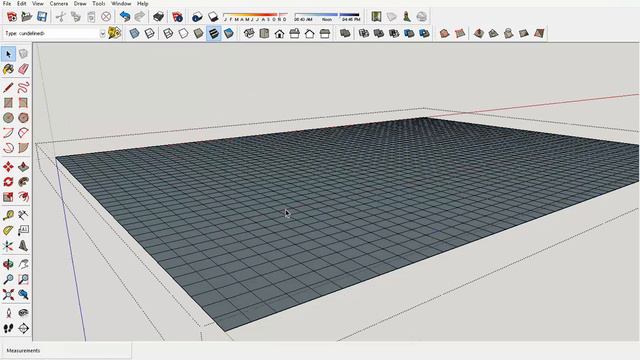Choose the Freehand drawing tool
Screen dimensions: 640x360
(x=23, y=87)
